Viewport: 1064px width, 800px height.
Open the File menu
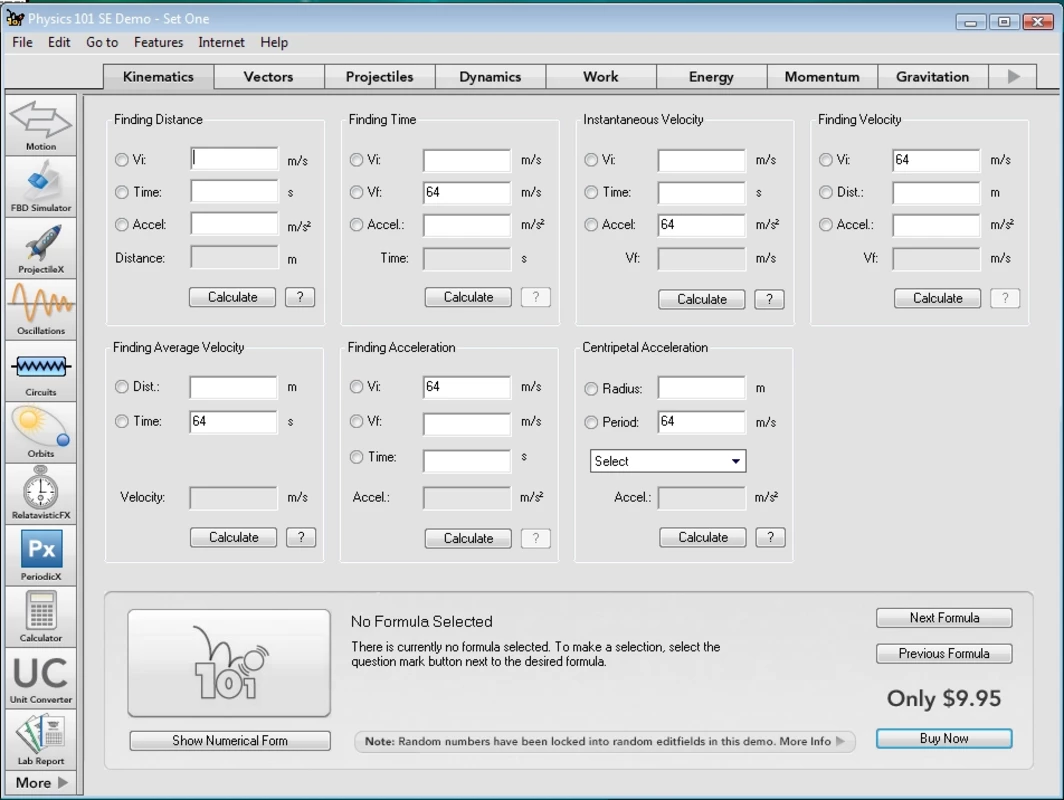[22, 42]
